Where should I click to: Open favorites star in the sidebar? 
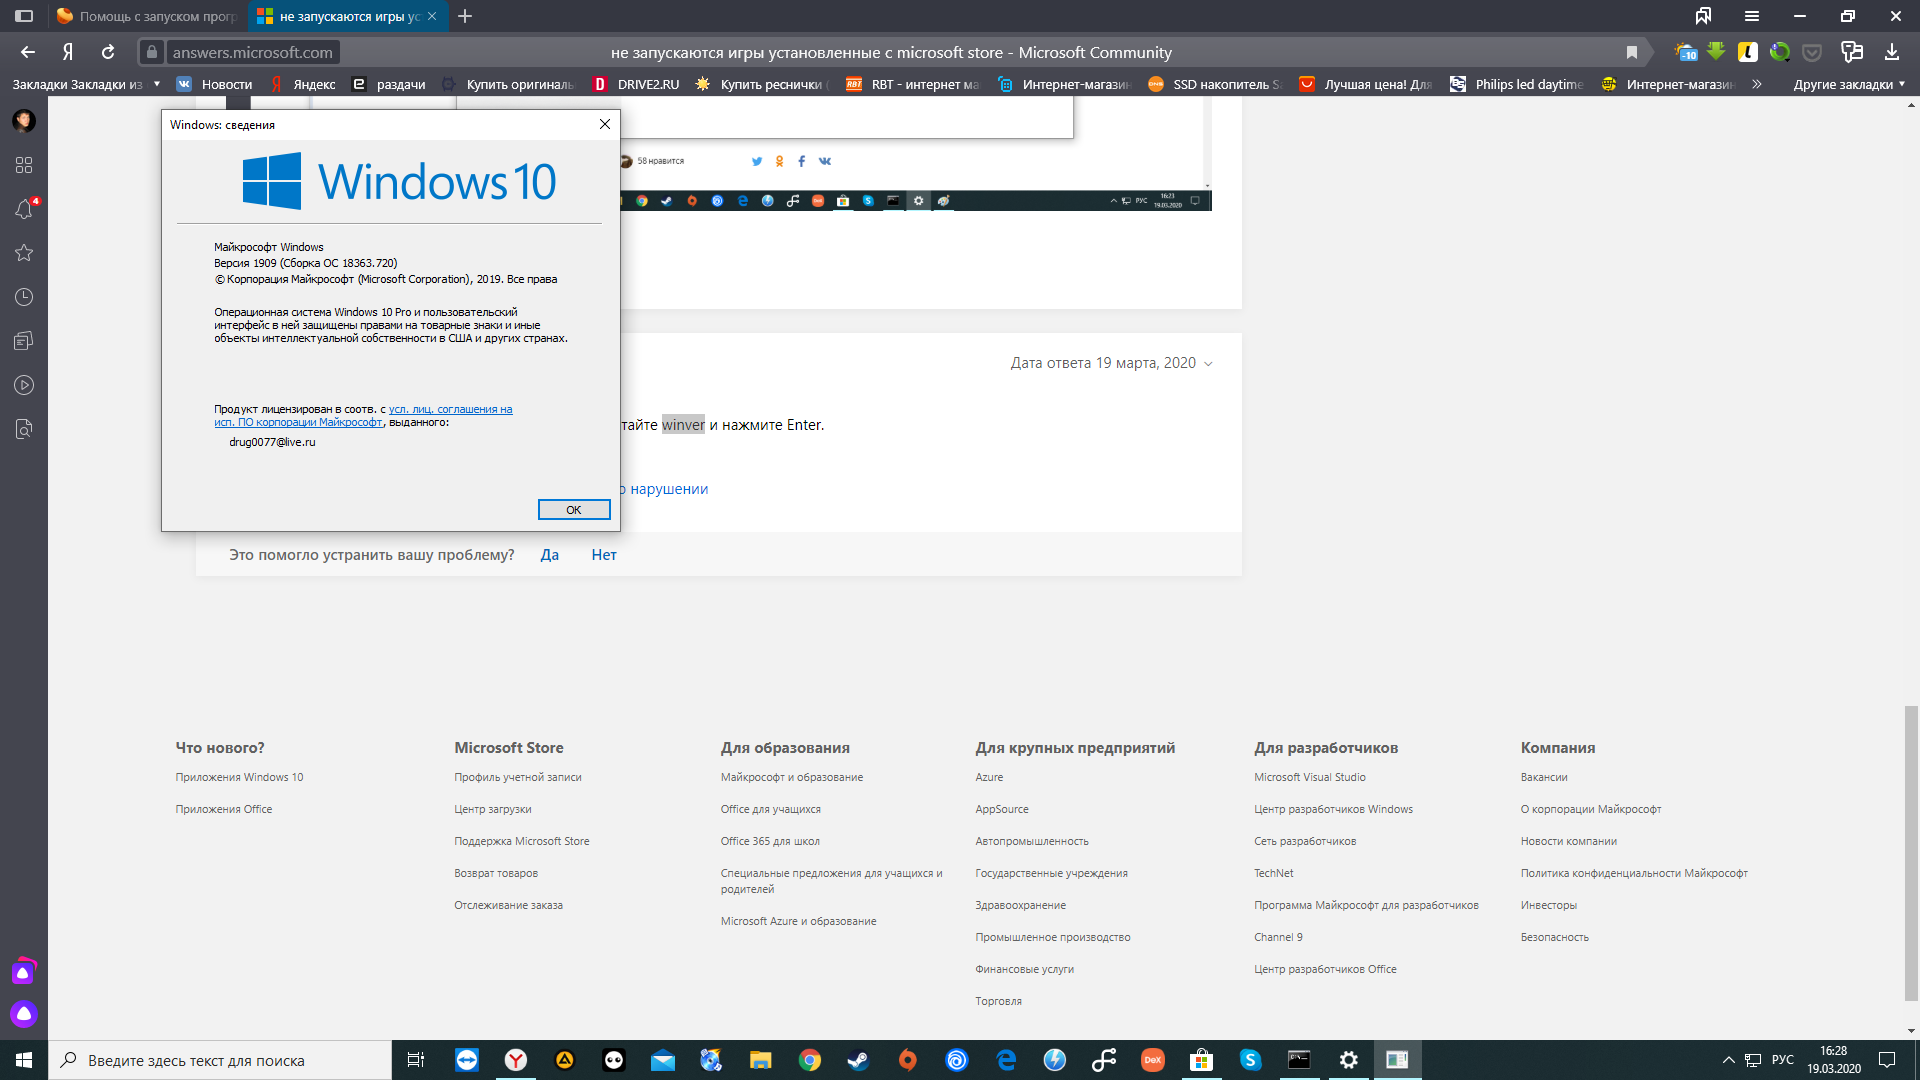click(24, 253)
